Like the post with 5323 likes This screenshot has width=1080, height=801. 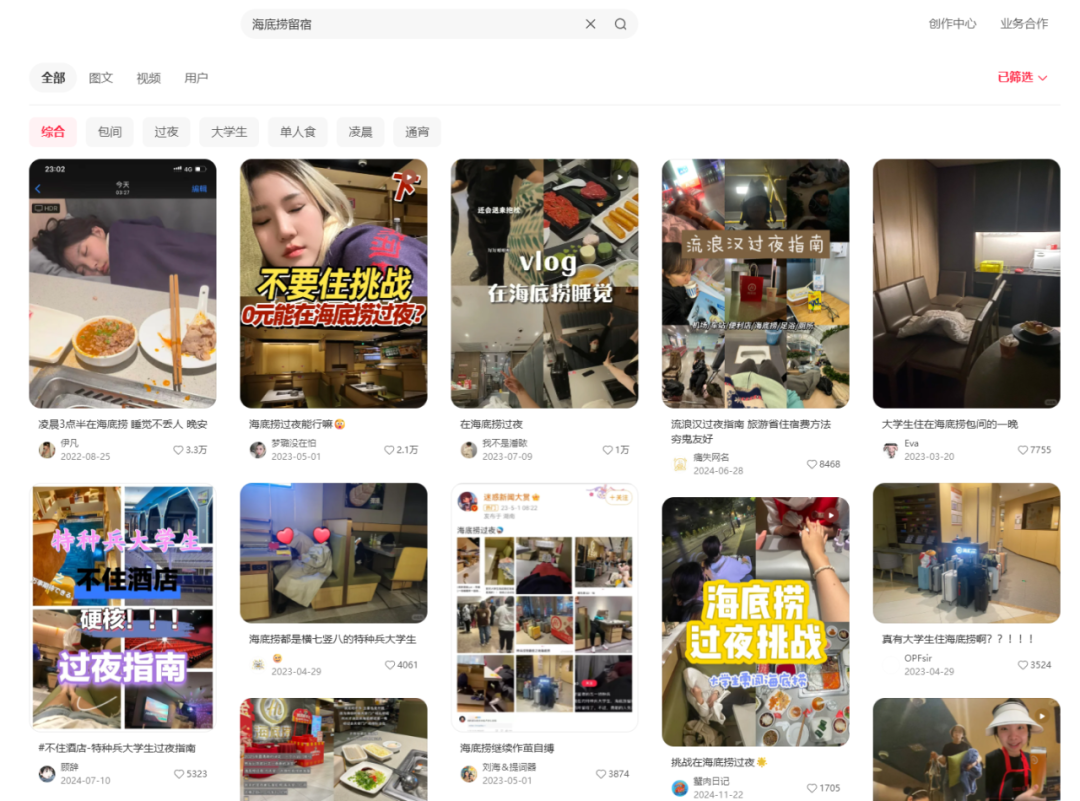point(179,773)
